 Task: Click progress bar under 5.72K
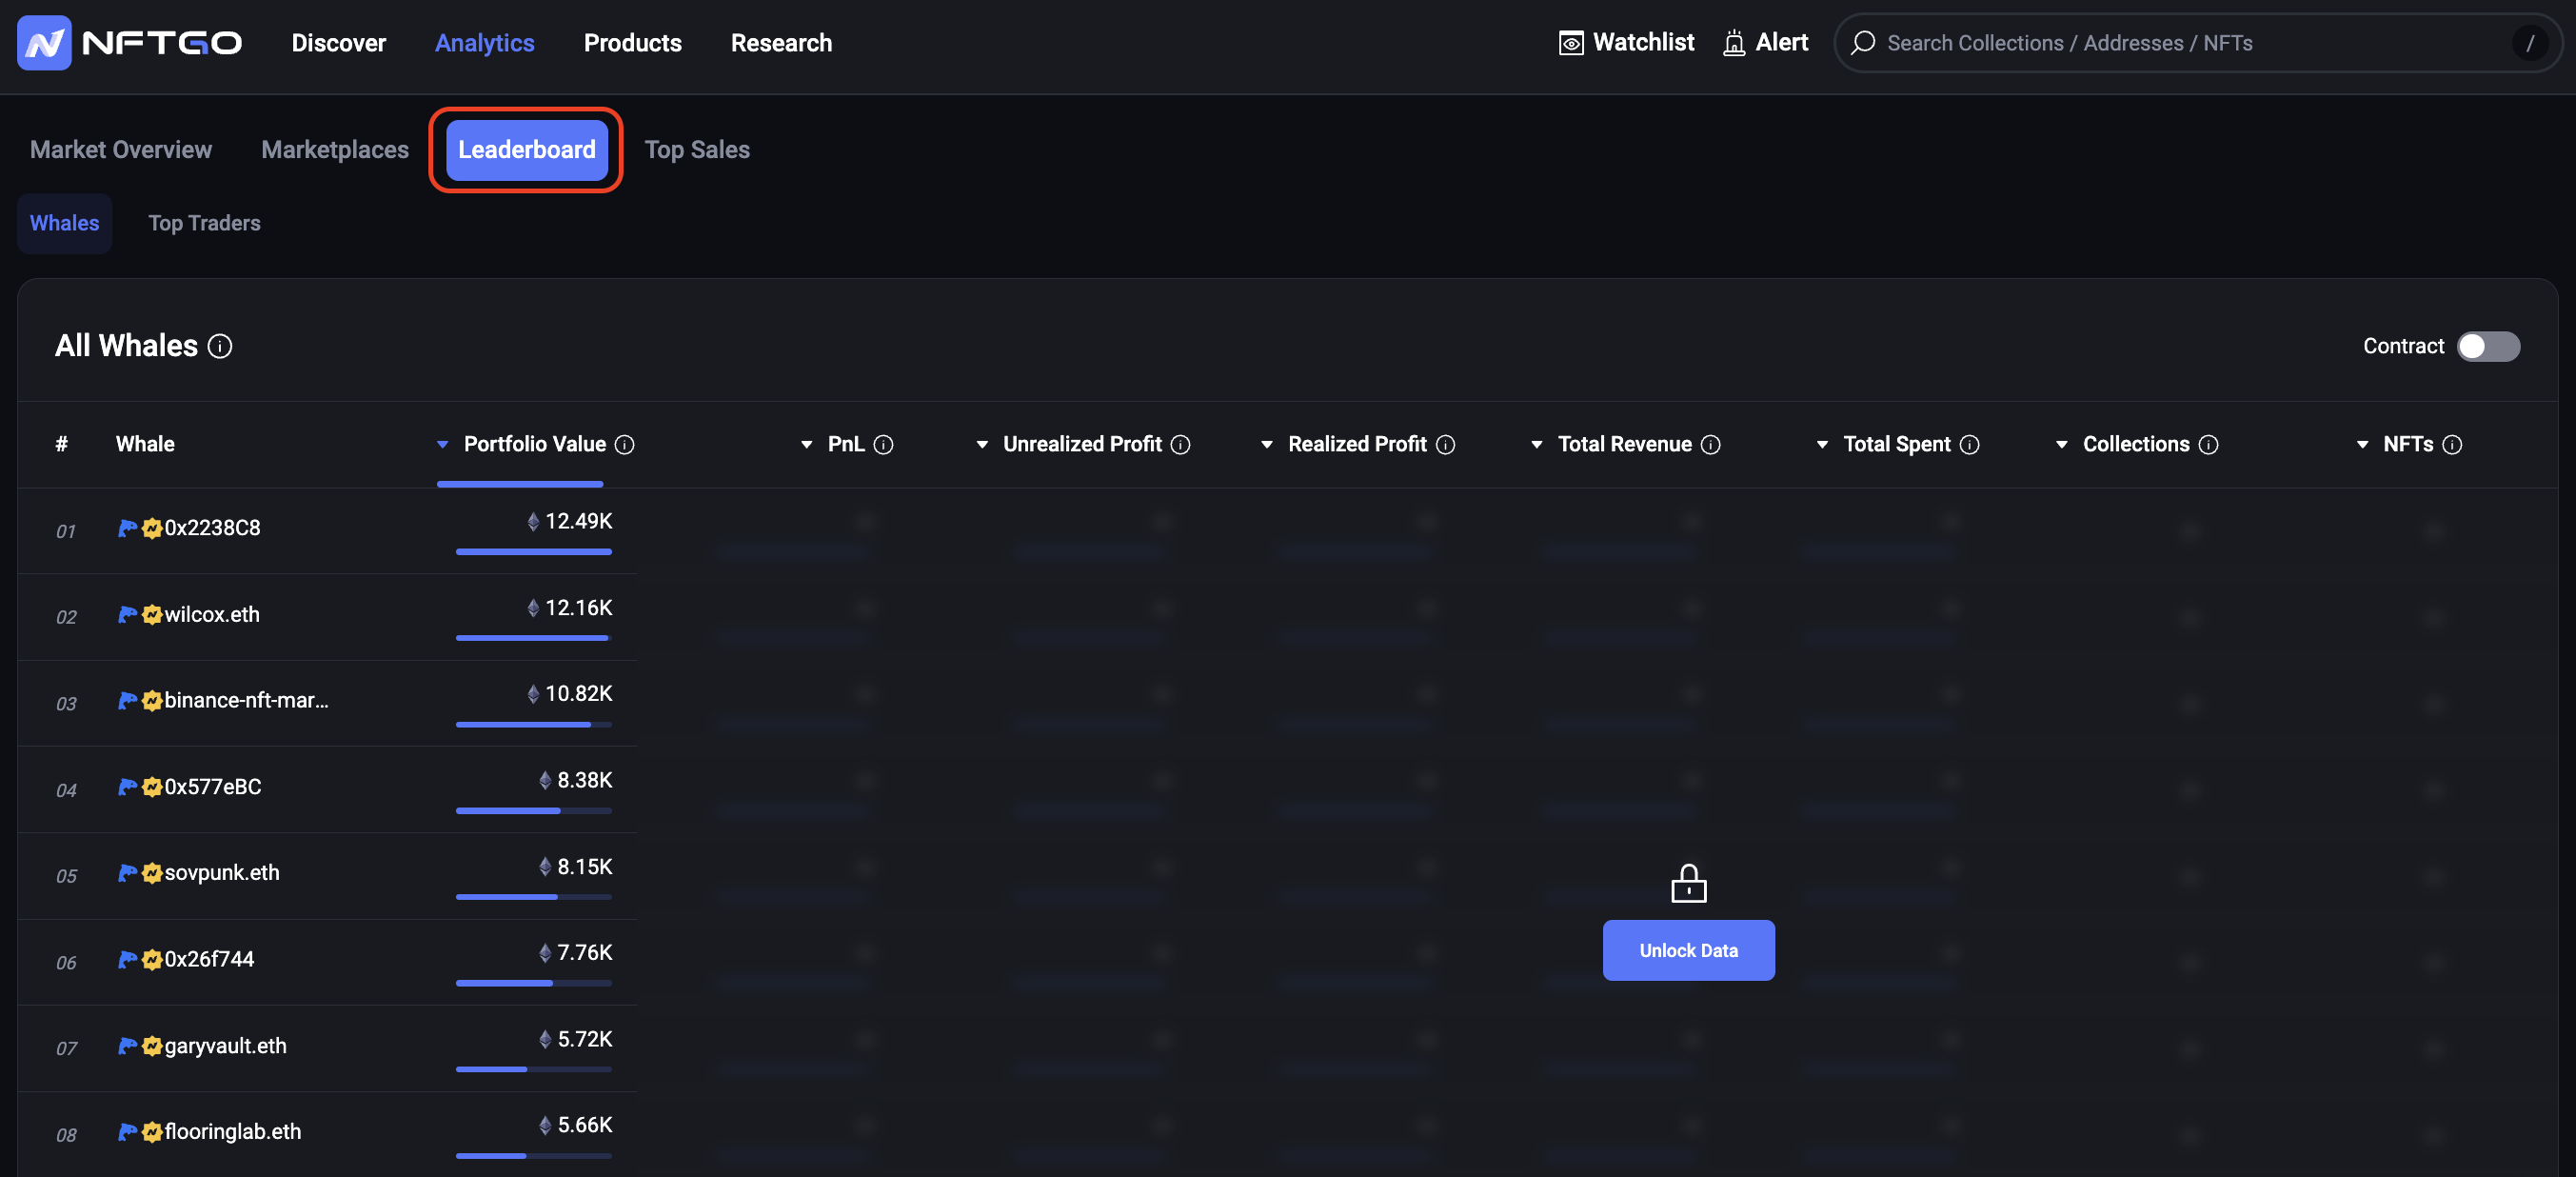[x=534, y=1070]
